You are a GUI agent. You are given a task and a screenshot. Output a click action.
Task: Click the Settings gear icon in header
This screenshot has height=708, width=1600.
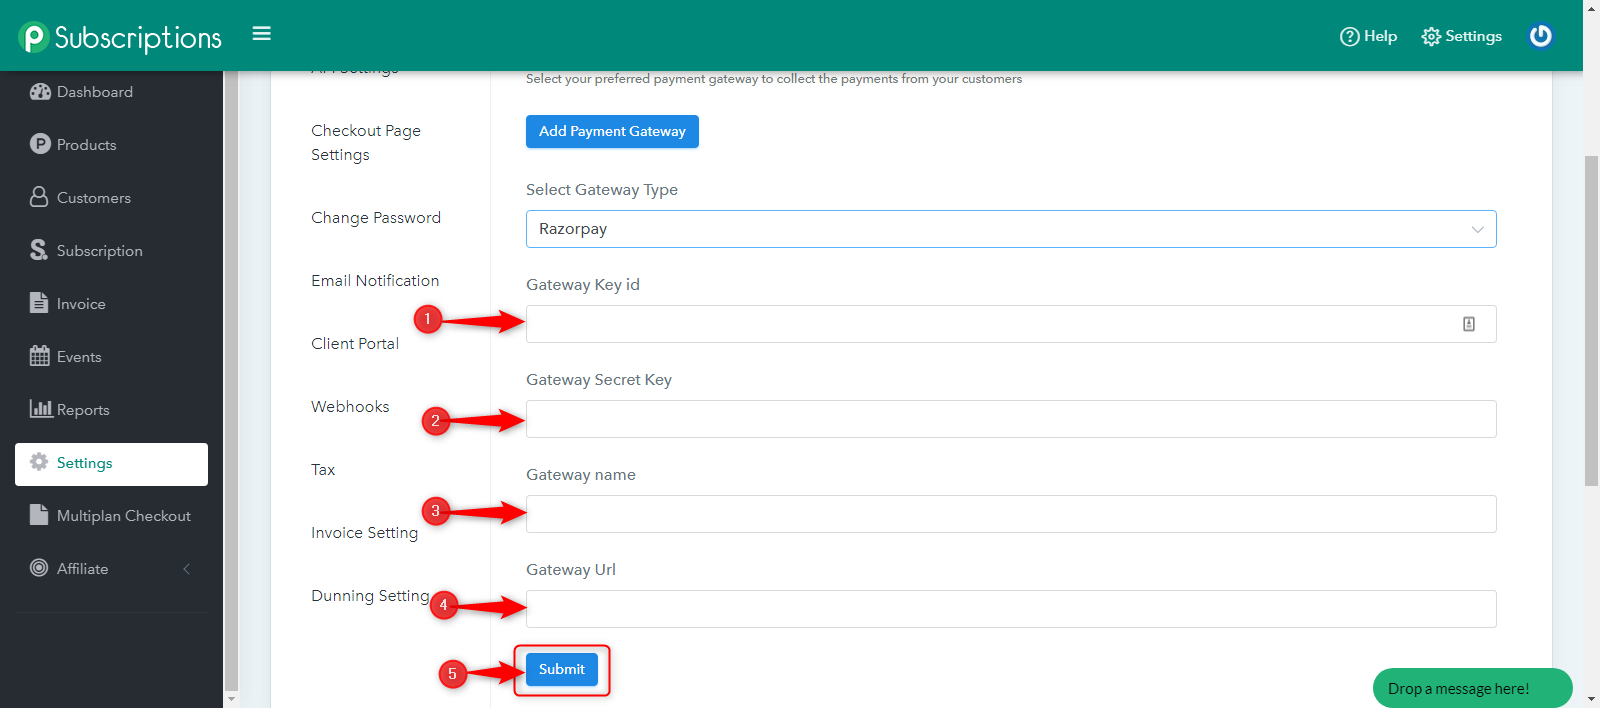pos(1432,37)
